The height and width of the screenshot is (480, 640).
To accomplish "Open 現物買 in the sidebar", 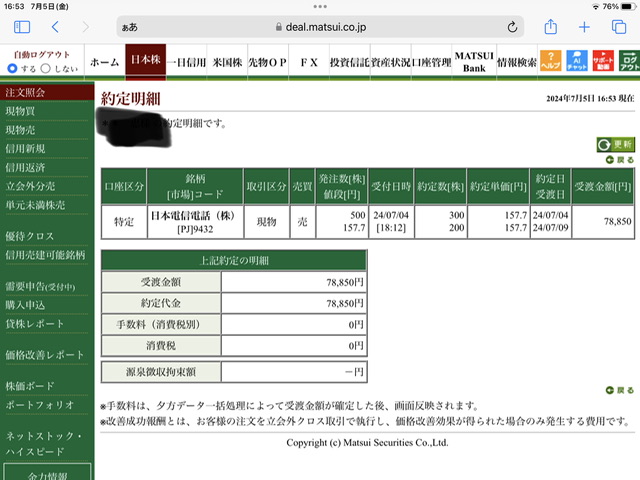I will (x=20, y=111).
